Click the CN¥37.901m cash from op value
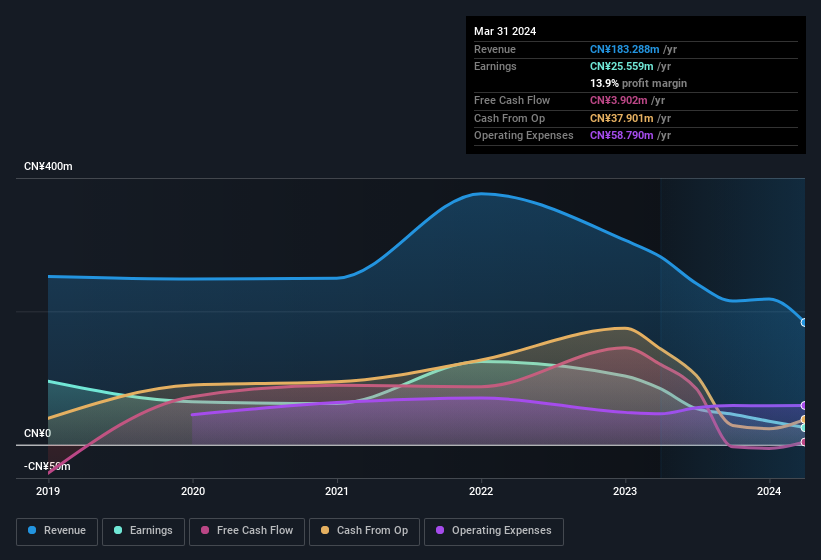Image resolution: width=821 pixels, height=560 pixels. (x=622, y=118)
